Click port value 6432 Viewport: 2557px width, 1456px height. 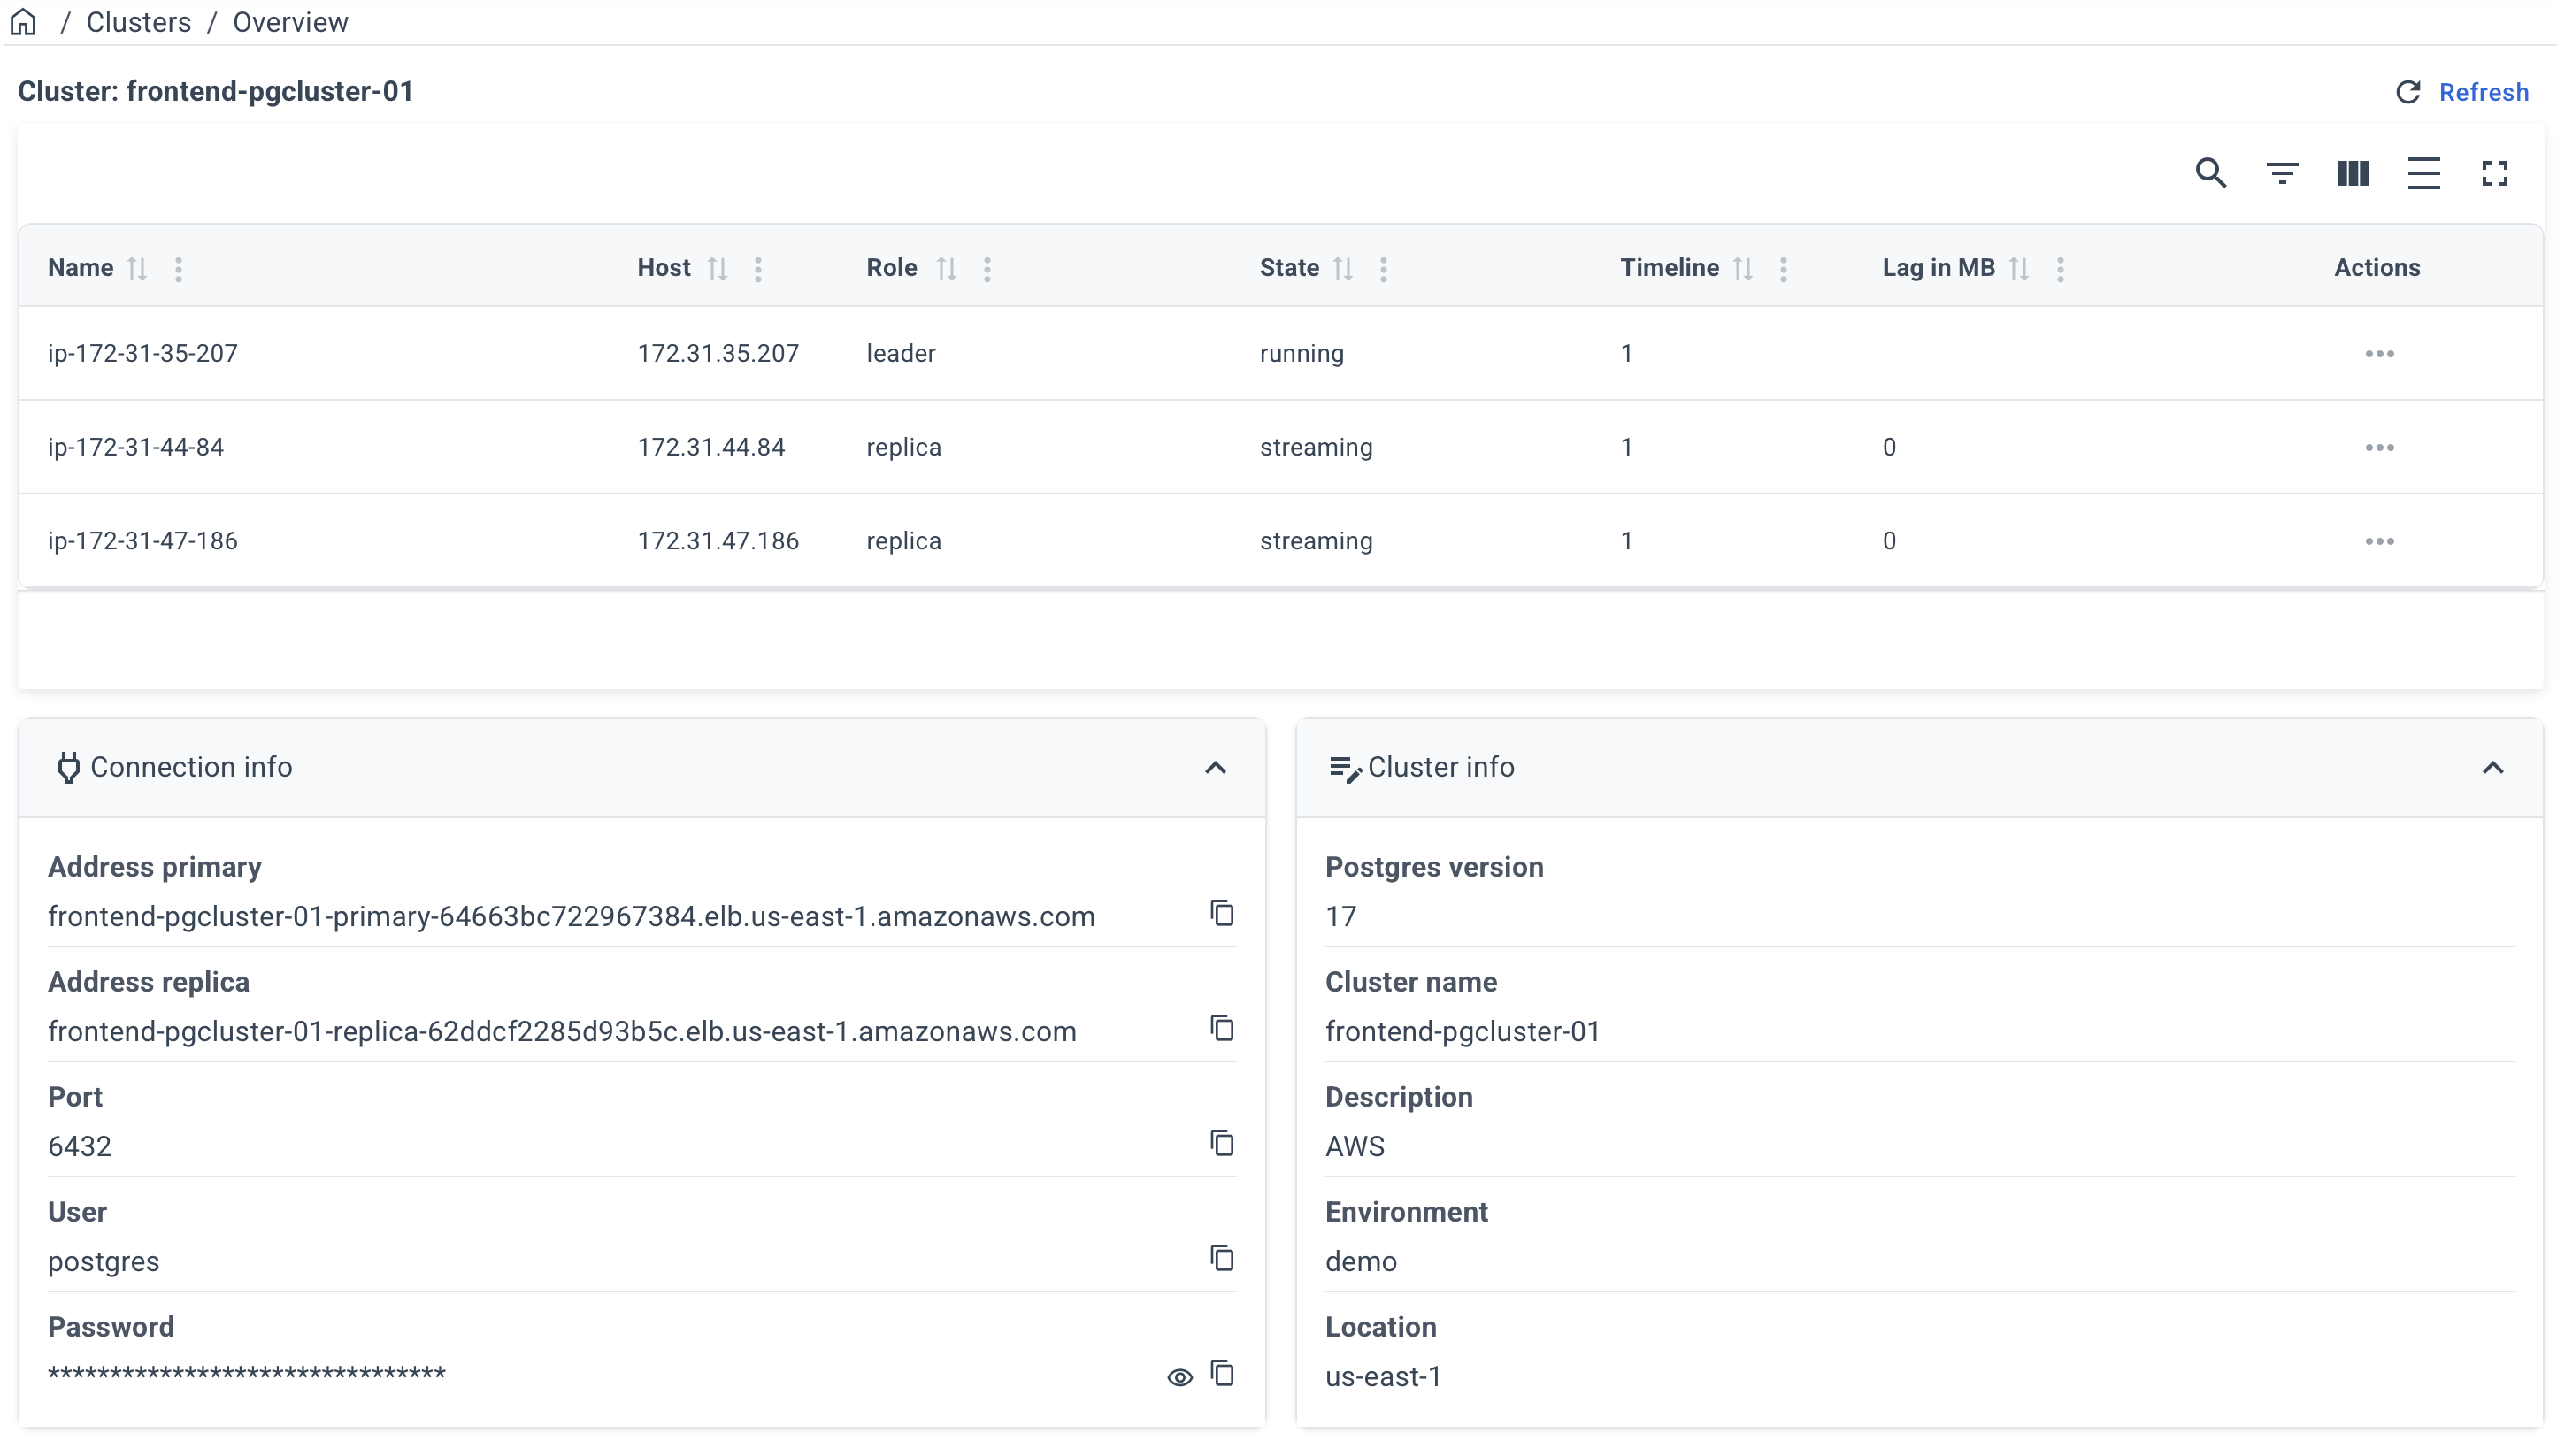[80, 1147]
